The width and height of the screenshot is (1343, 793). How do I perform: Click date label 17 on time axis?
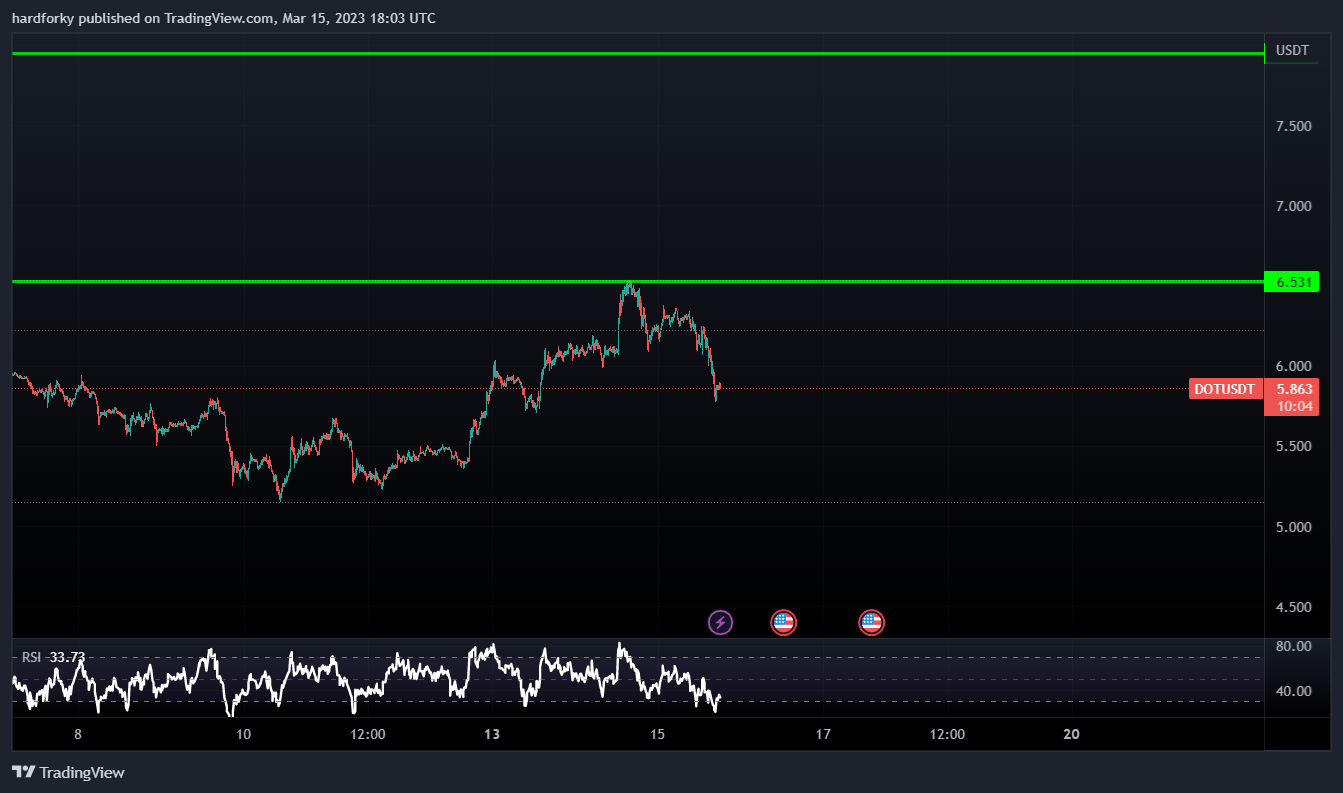(x=823, y=734)
